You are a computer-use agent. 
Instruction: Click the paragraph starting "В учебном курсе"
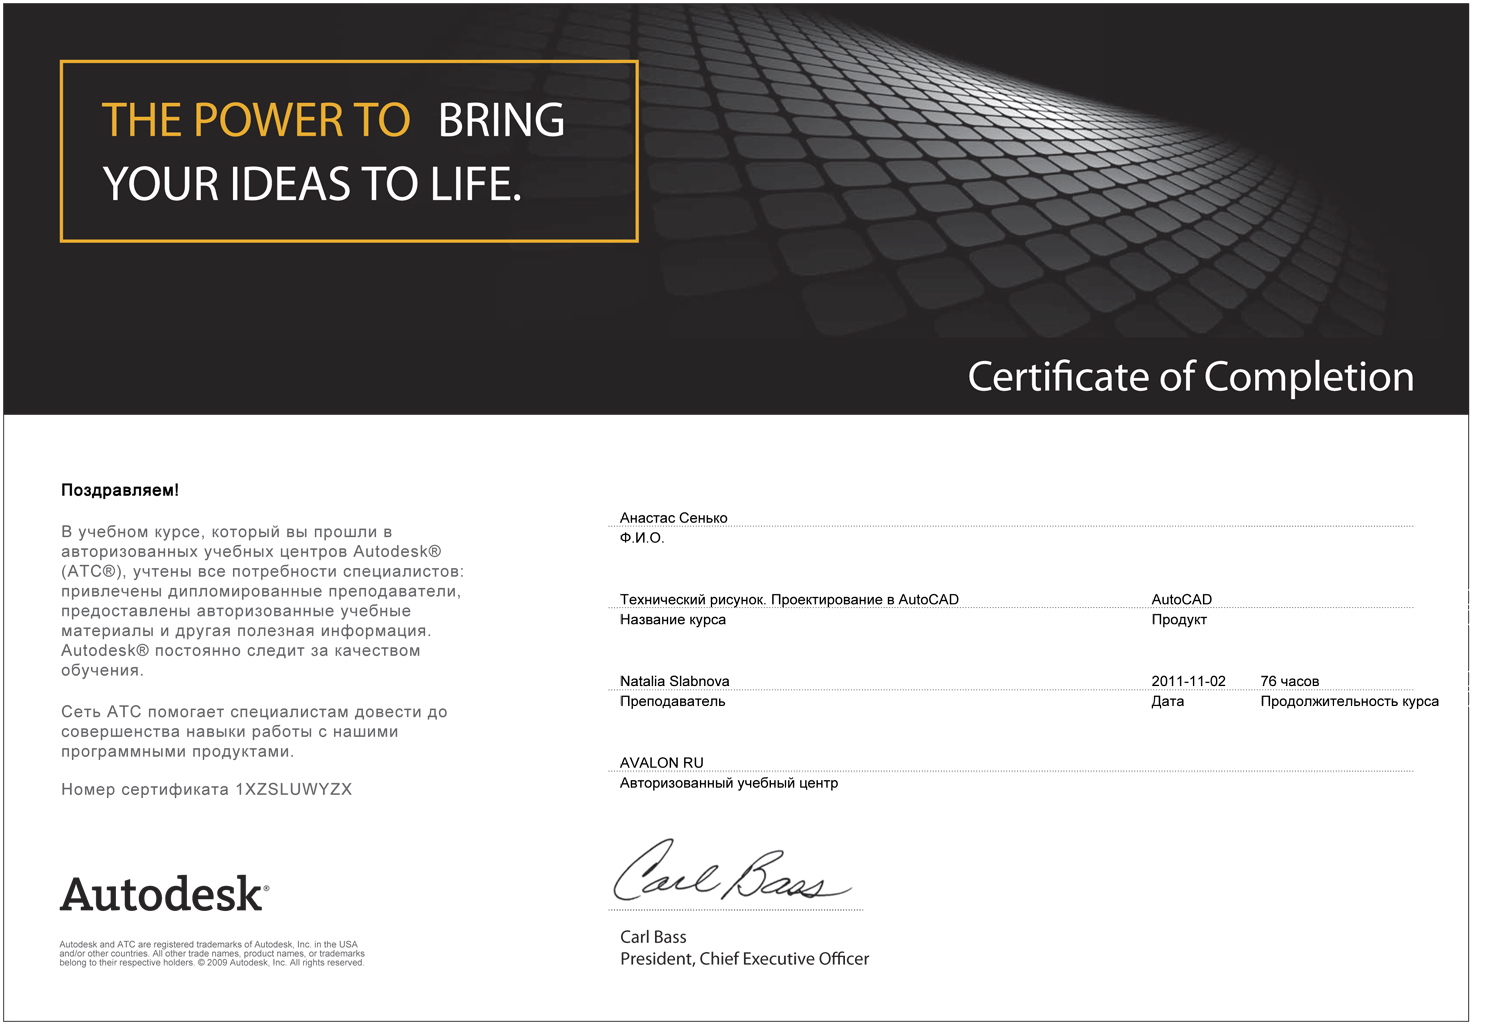pos(262,601)
